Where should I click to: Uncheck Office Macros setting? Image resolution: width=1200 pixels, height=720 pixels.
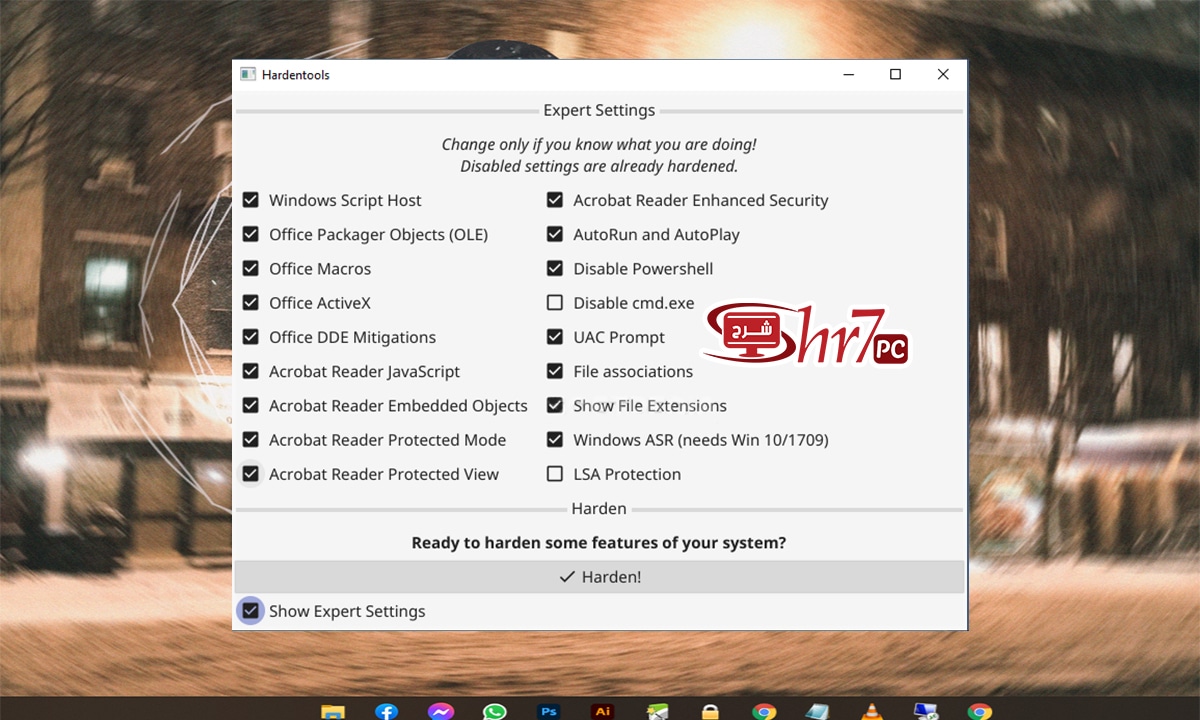tap(250, 269)
